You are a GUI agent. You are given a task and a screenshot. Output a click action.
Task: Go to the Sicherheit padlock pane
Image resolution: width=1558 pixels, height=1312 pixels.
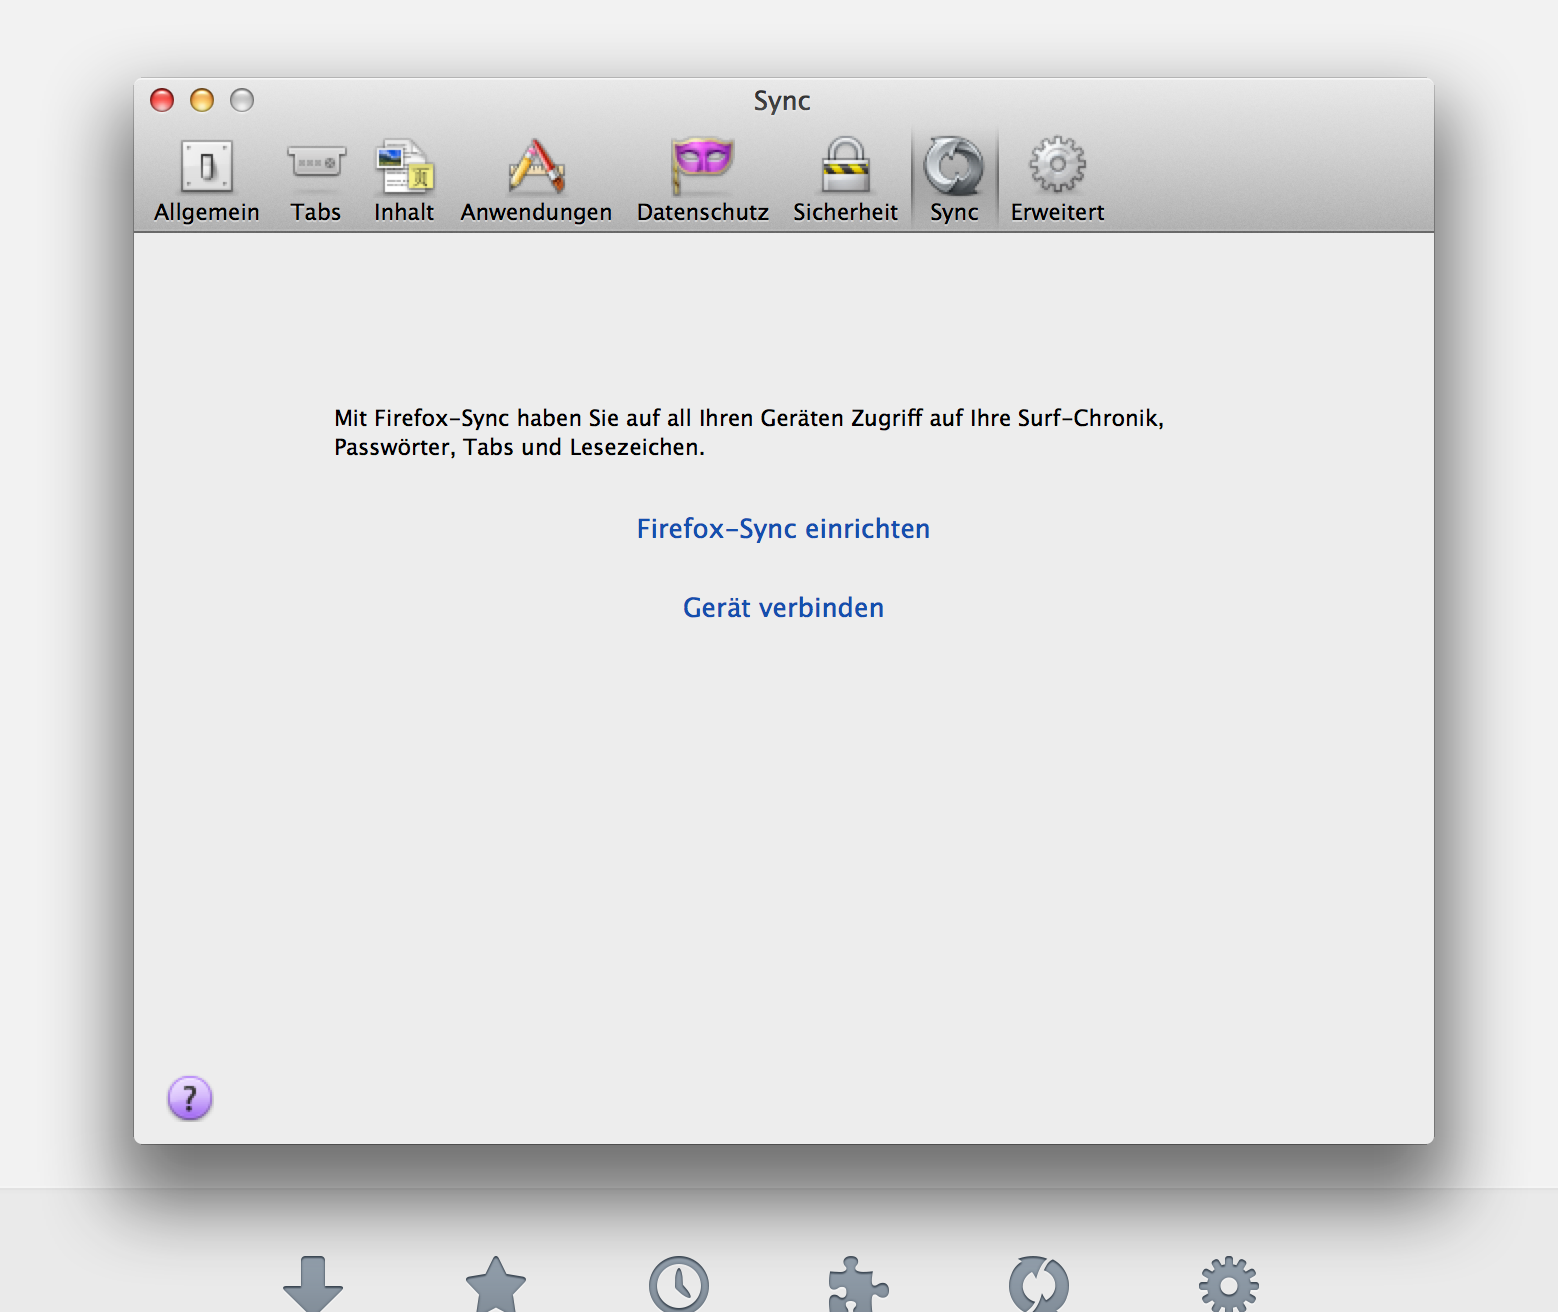(845, 181)
